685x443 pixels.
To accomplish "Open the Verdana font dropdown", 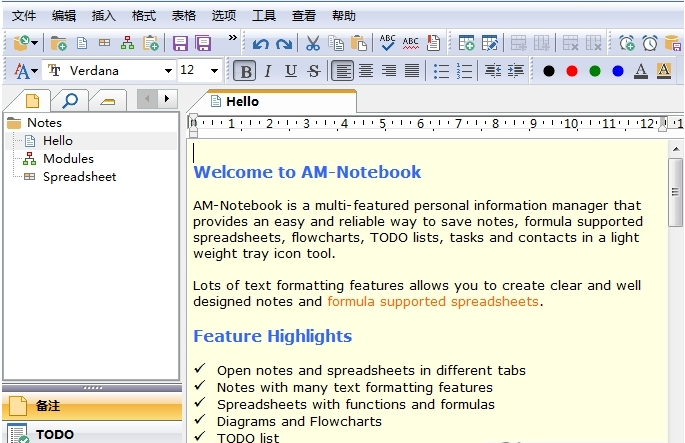I will point(166,71).
